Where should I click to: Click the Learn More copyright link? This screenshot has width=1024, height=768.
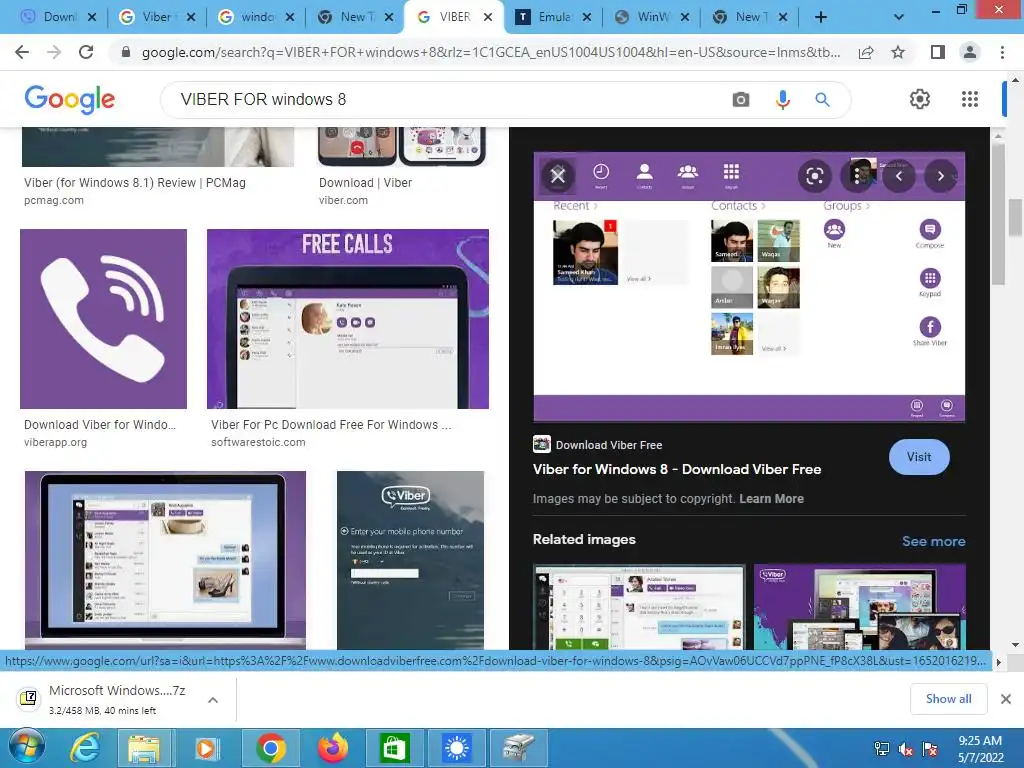[771, 499]
